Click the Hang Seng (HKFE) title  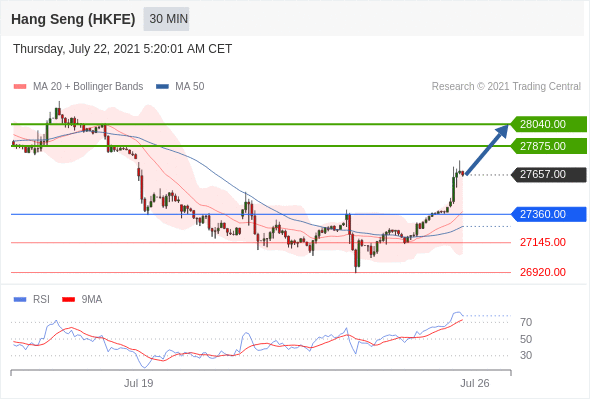click(x=73, y=19)
